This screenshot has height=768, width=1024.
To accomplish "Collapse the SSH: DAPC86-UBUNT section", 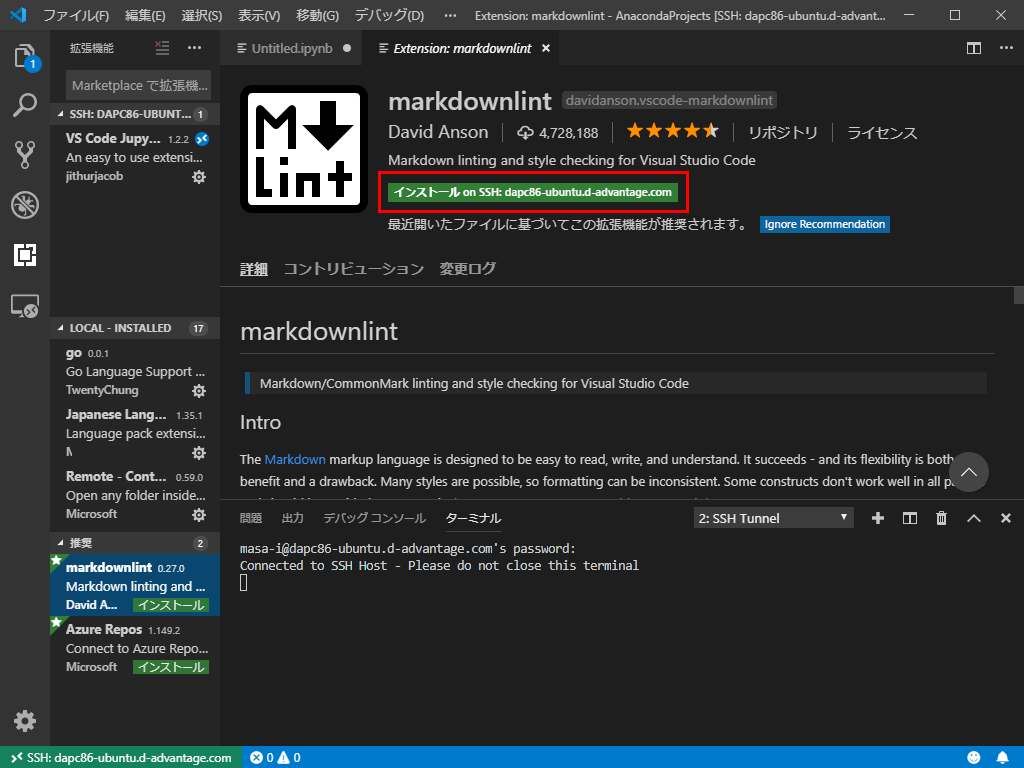I will pyautogui.click(x=135, y=114).
